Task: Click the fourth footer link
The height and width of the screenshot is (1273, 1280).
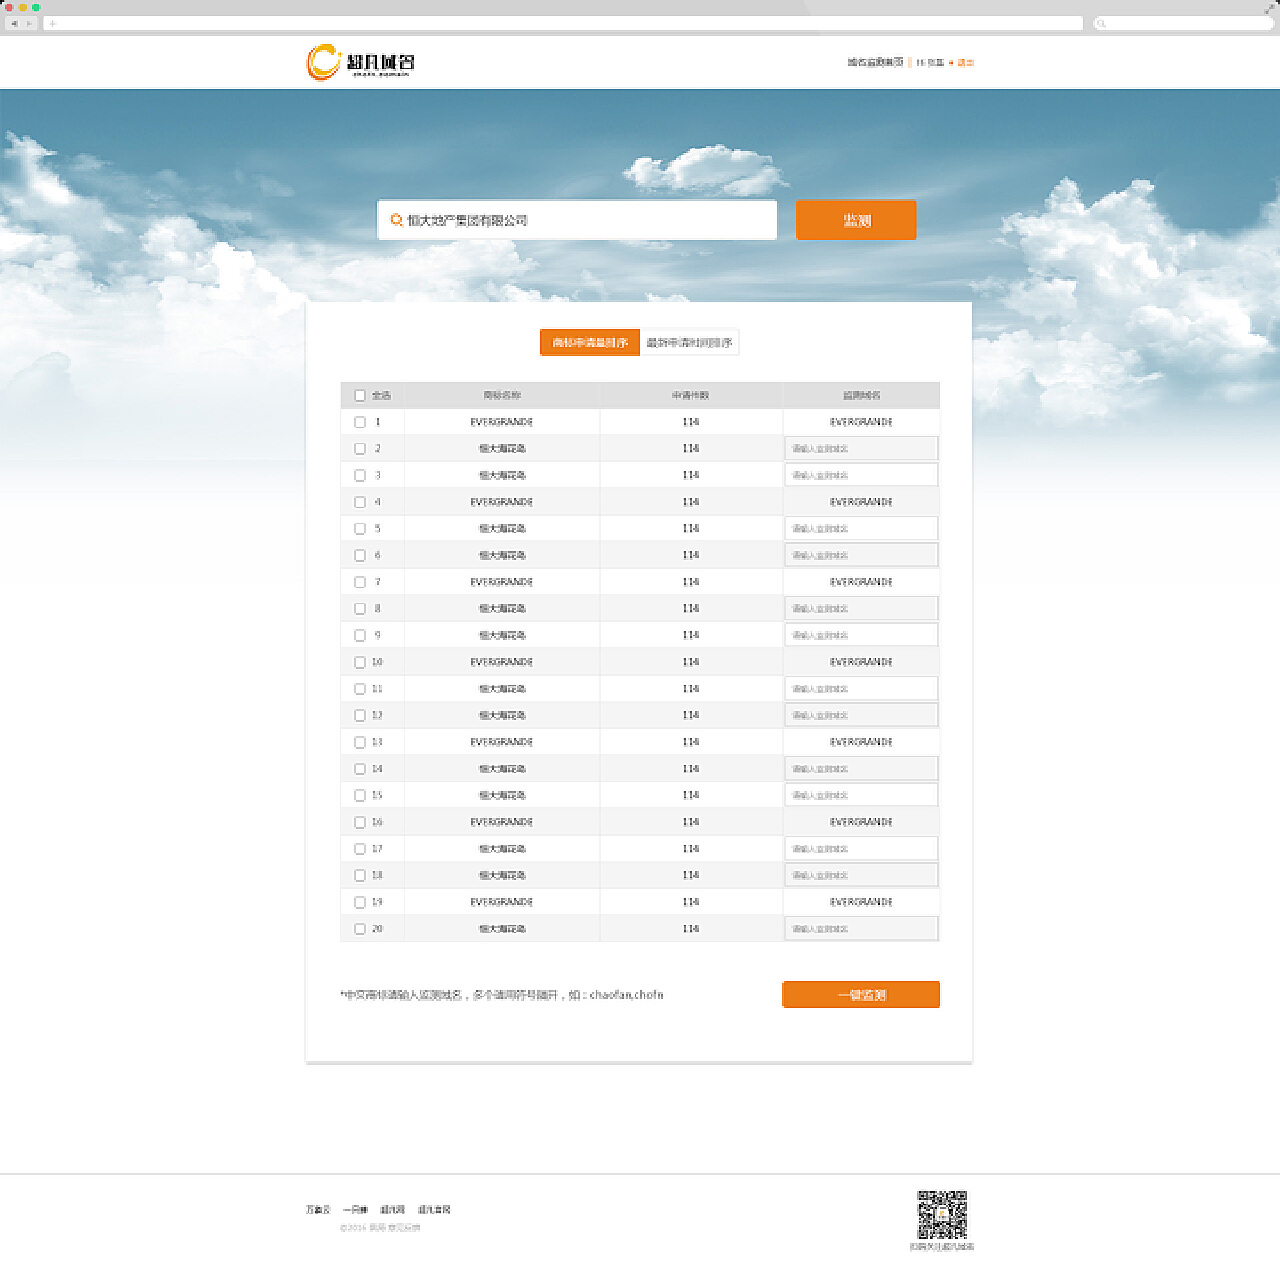Action: coord(434,1210)
